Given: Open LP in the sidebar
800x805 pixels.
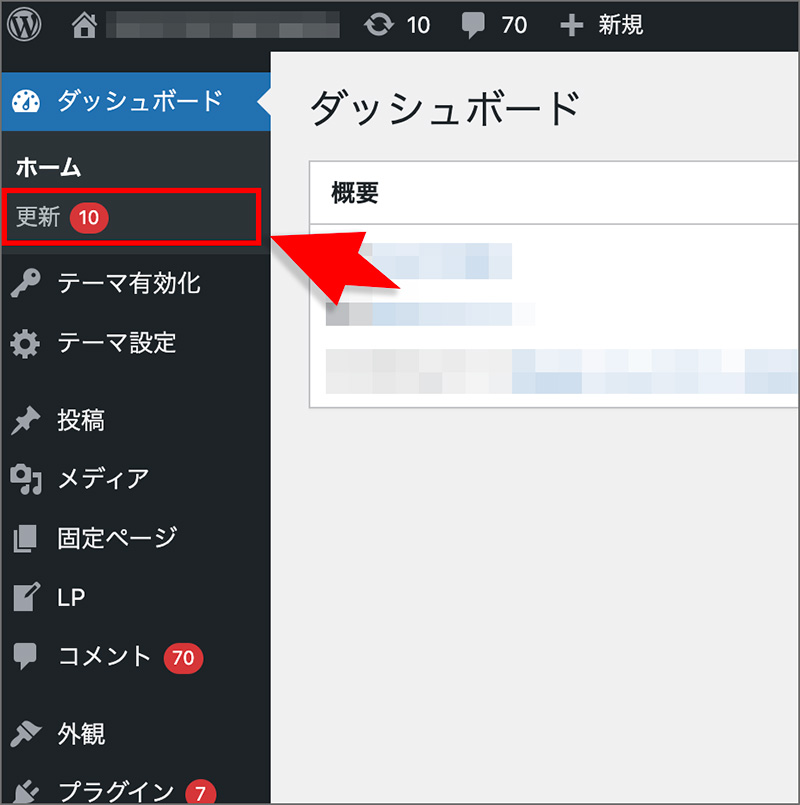Looking at the screenshot, I should [x=136, y=597].
